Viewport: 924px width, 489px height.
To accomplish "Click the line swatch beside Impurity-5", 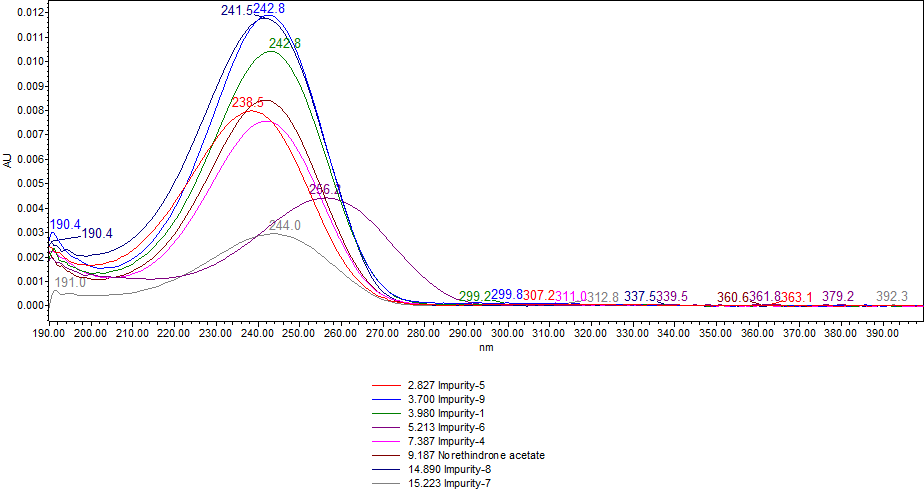I will click(385, 385).
